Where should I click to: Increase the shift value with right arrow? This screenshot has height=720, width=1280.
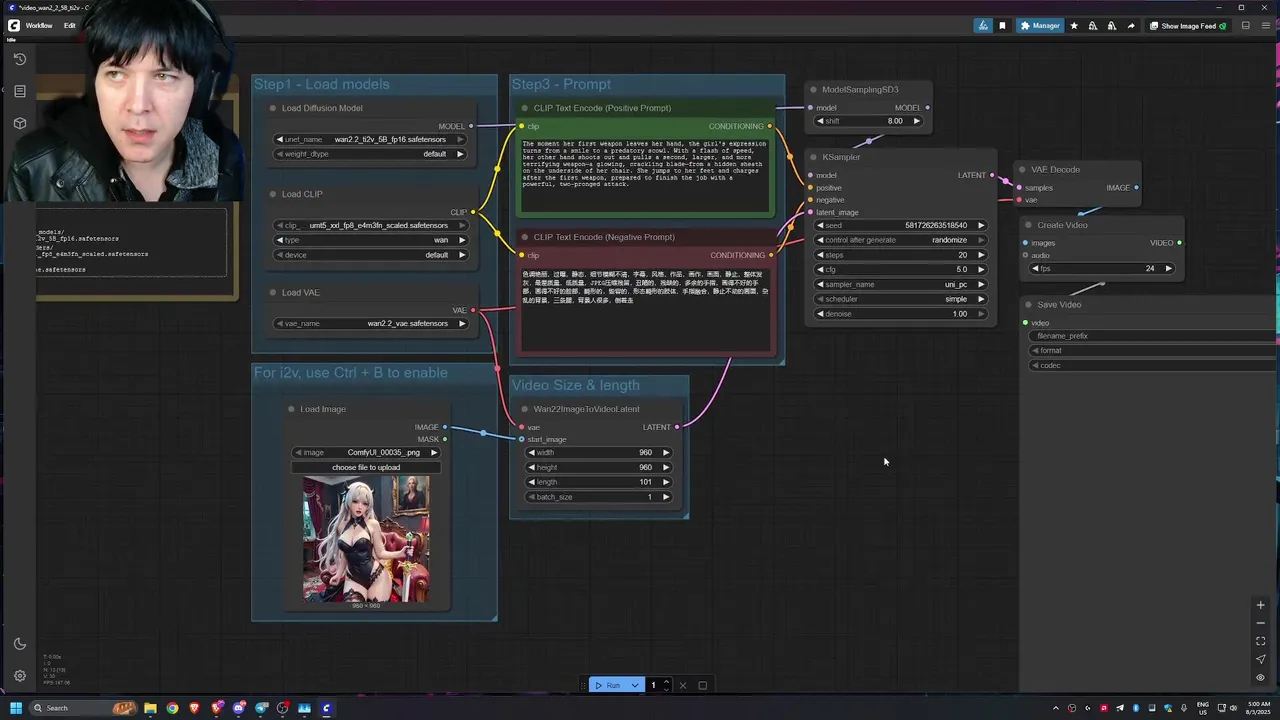(x=916, y=121)
